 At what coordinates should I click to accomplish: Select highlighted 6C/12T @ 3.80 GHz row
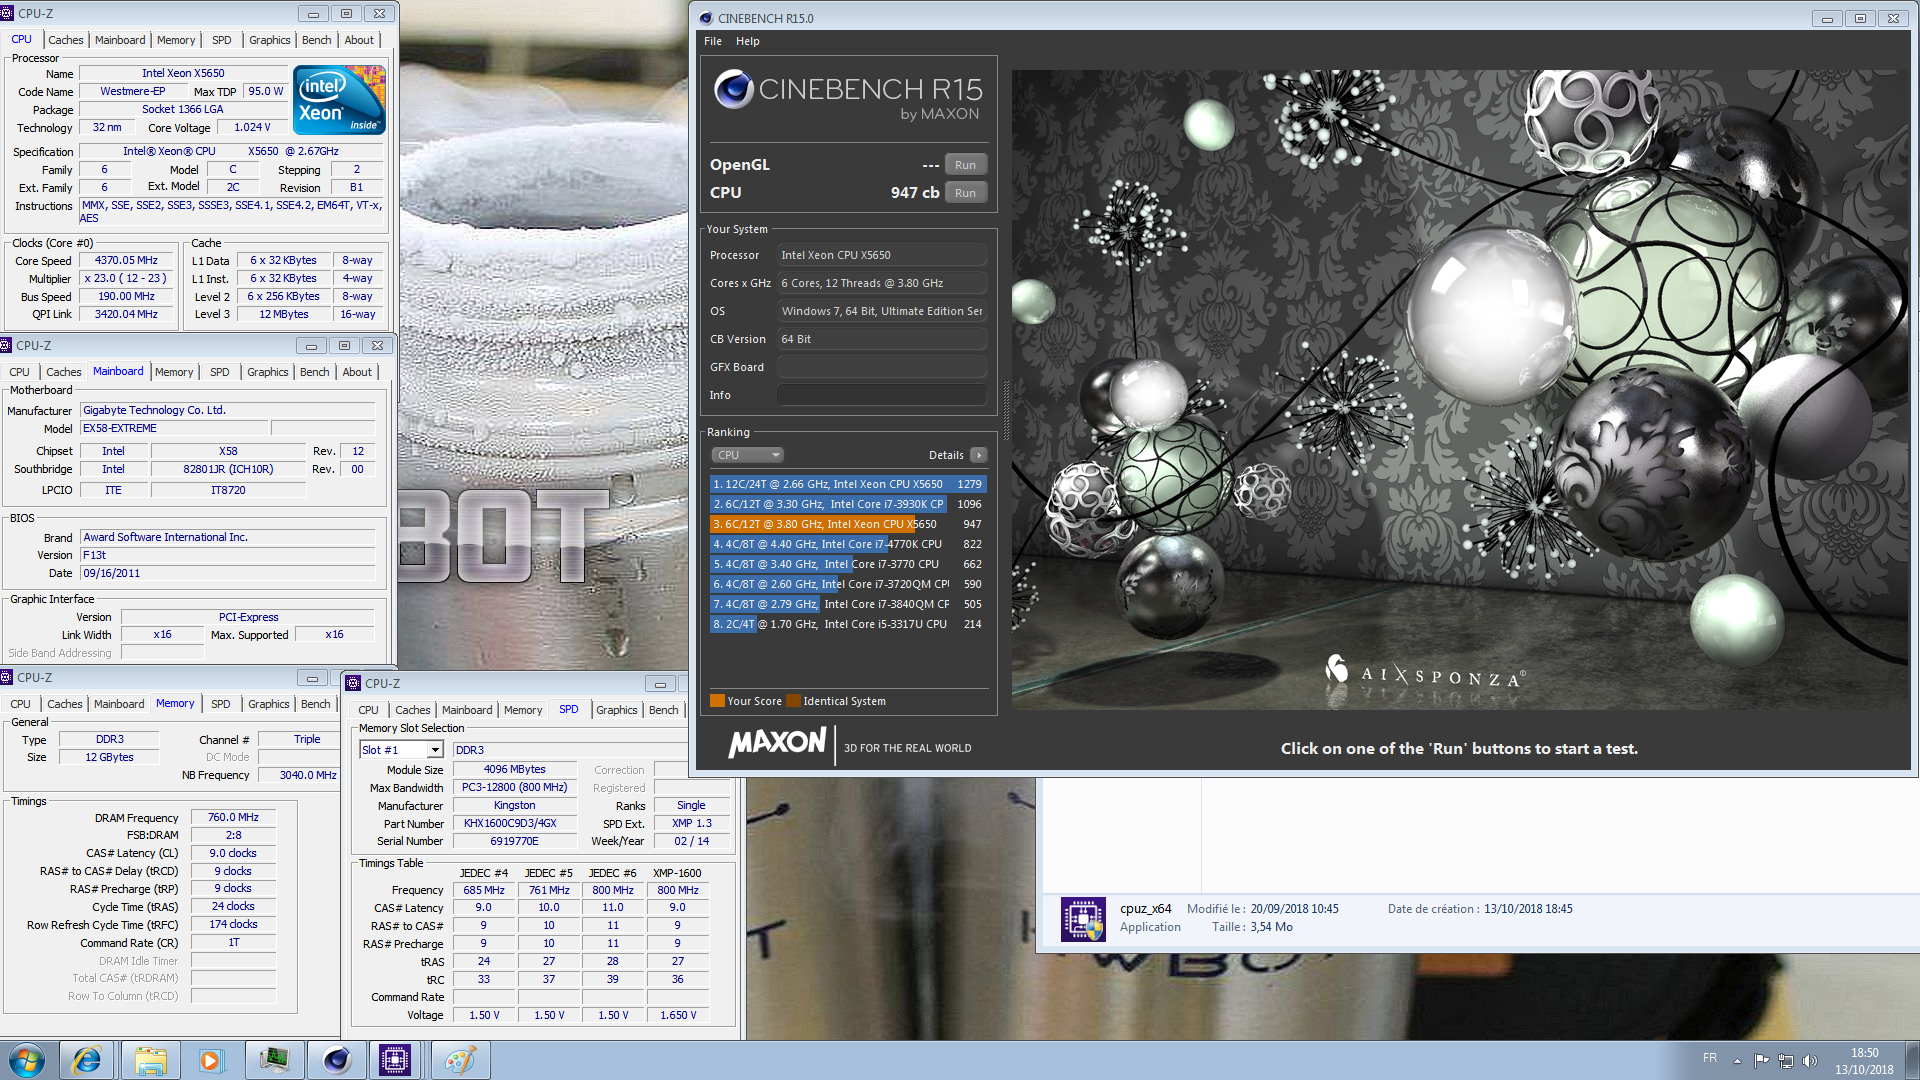(x=848, y=524)
